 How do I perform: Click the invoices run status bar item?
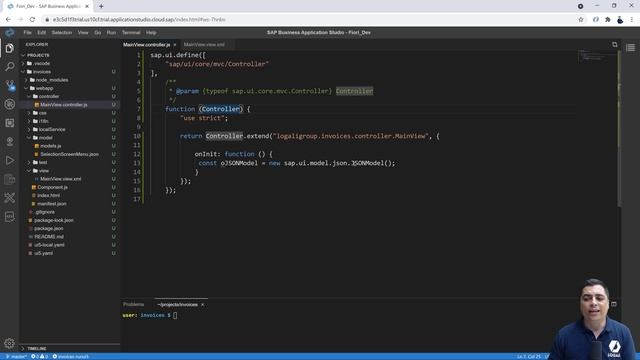pos(71,357)
